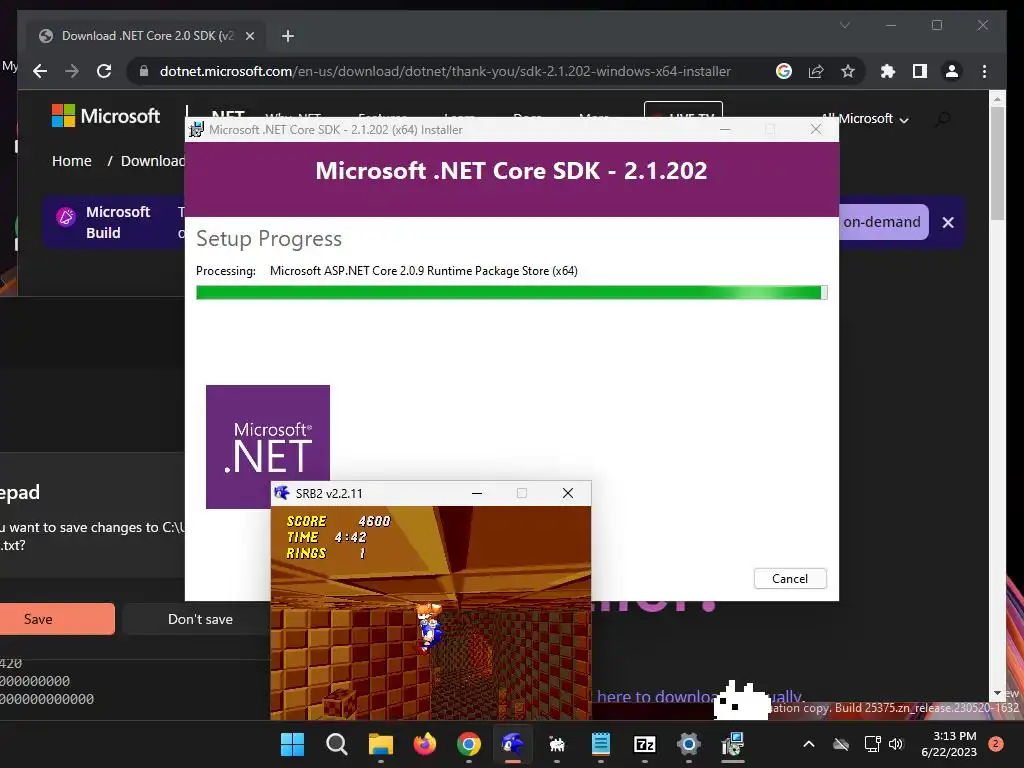
Task: Click the on-demand banner button
Action: click(882, 222)
